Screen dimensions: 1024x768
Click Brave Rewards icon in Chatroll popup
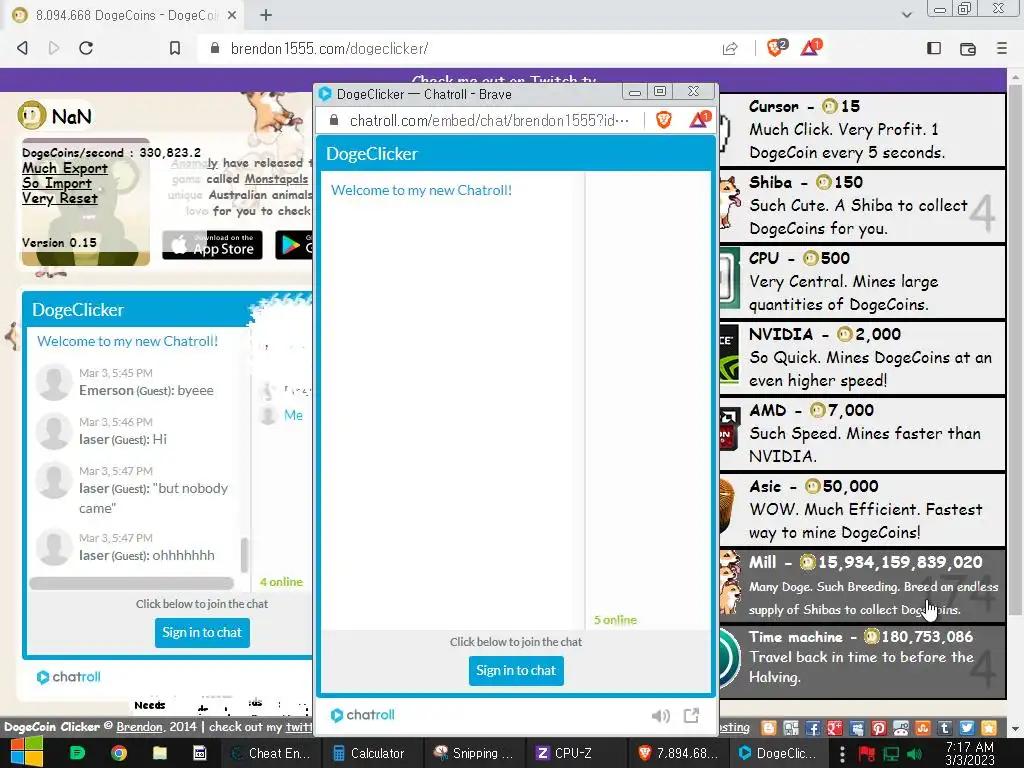click(x=699, y=120)
